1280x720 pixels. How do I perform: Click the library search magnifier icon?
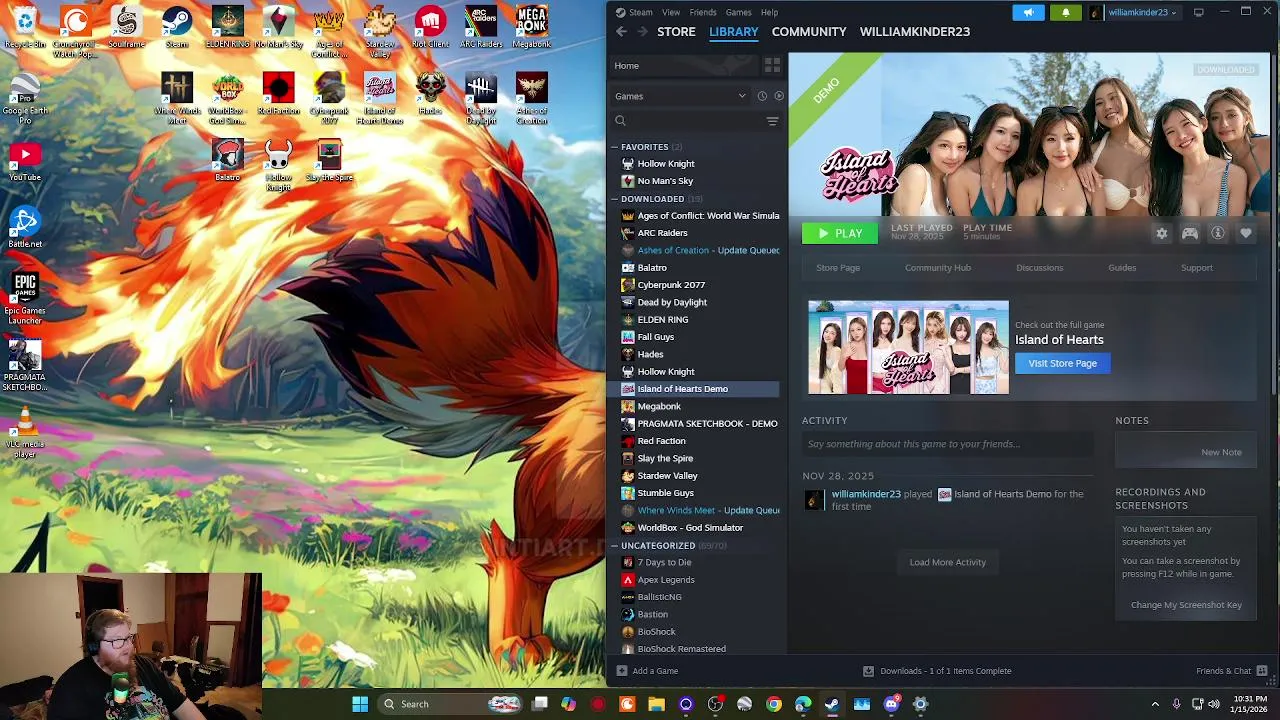pos(620,121)
